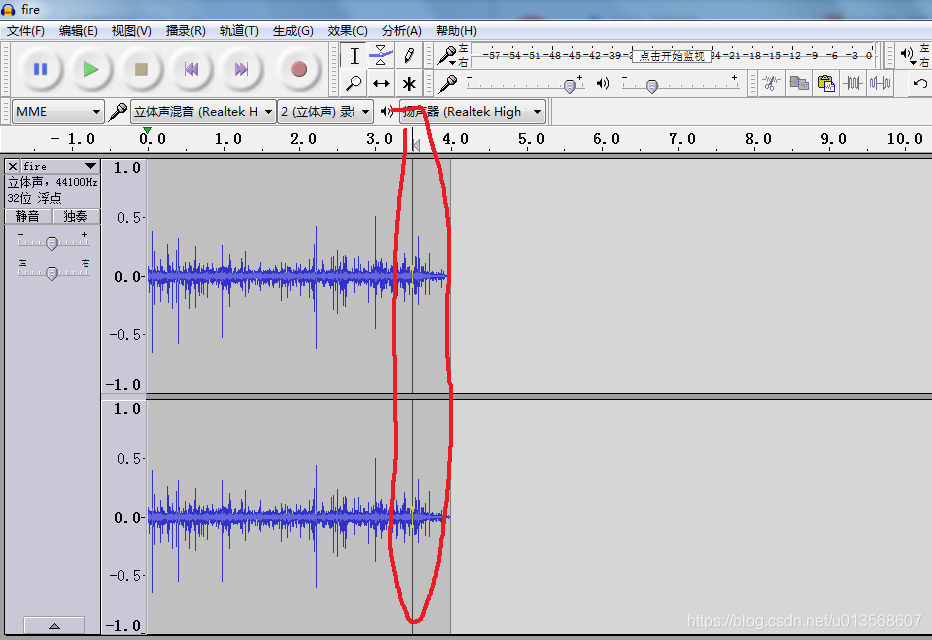
Task: Pause playback with the Pause button
Action: [x=40, y=70]
